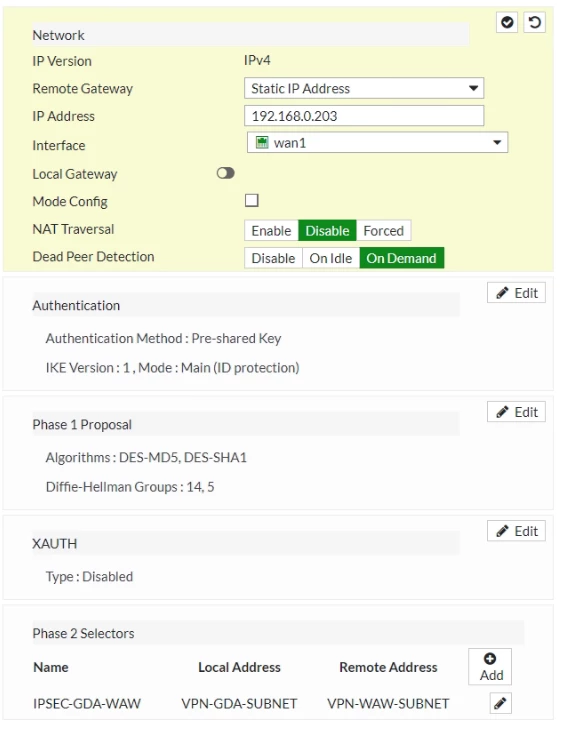Click the IP Address input field
Screen dimensions: 563x730
[x=364, y=115]
